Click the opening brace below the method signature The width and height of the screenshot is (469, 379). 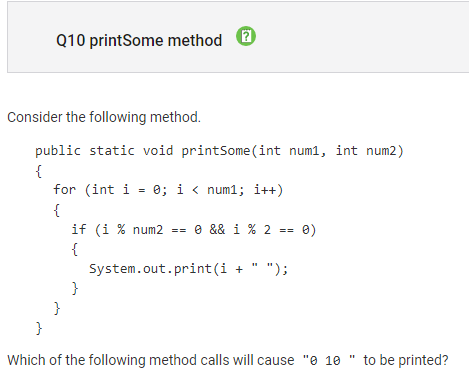(x=39, y=171)
